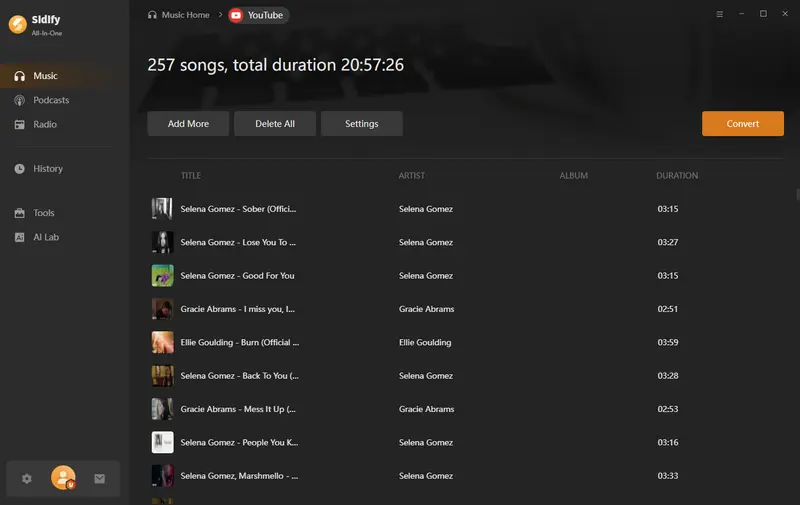Click the user profile avatar icon
This screenshot has height=505, width=800.
[63, 478]
